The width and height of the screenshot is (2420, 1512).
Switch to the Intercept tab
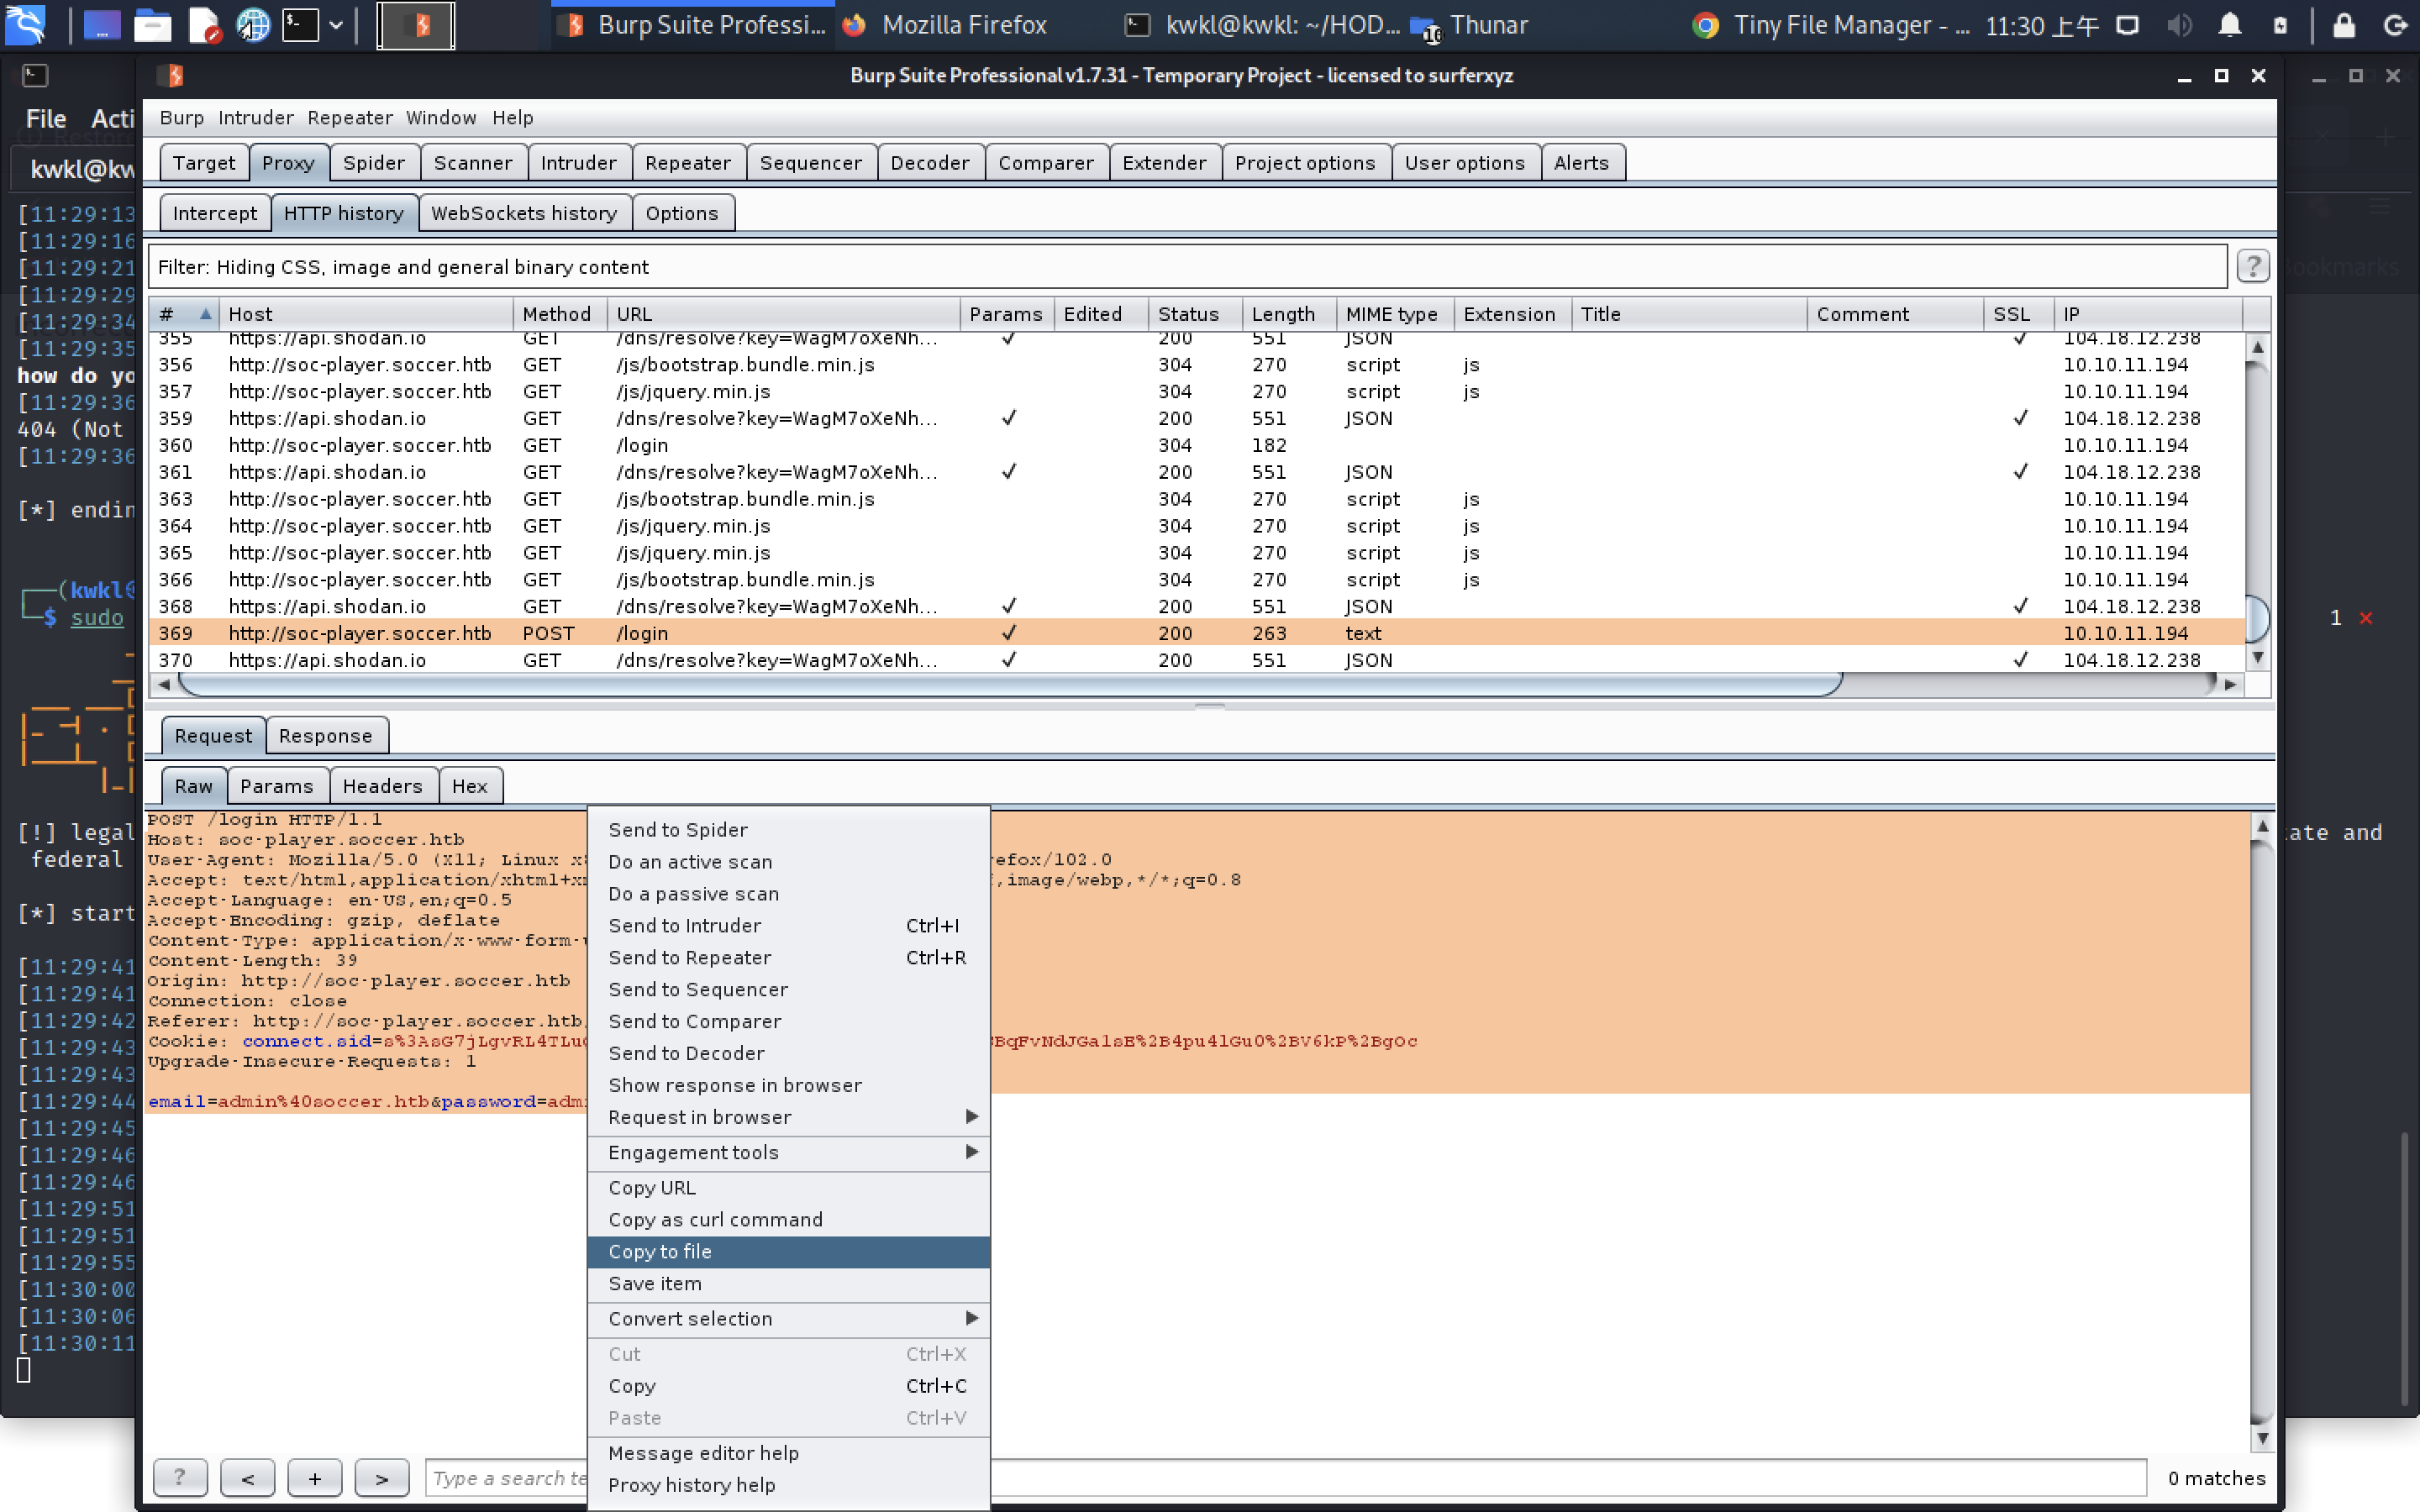tap(214, 213)
